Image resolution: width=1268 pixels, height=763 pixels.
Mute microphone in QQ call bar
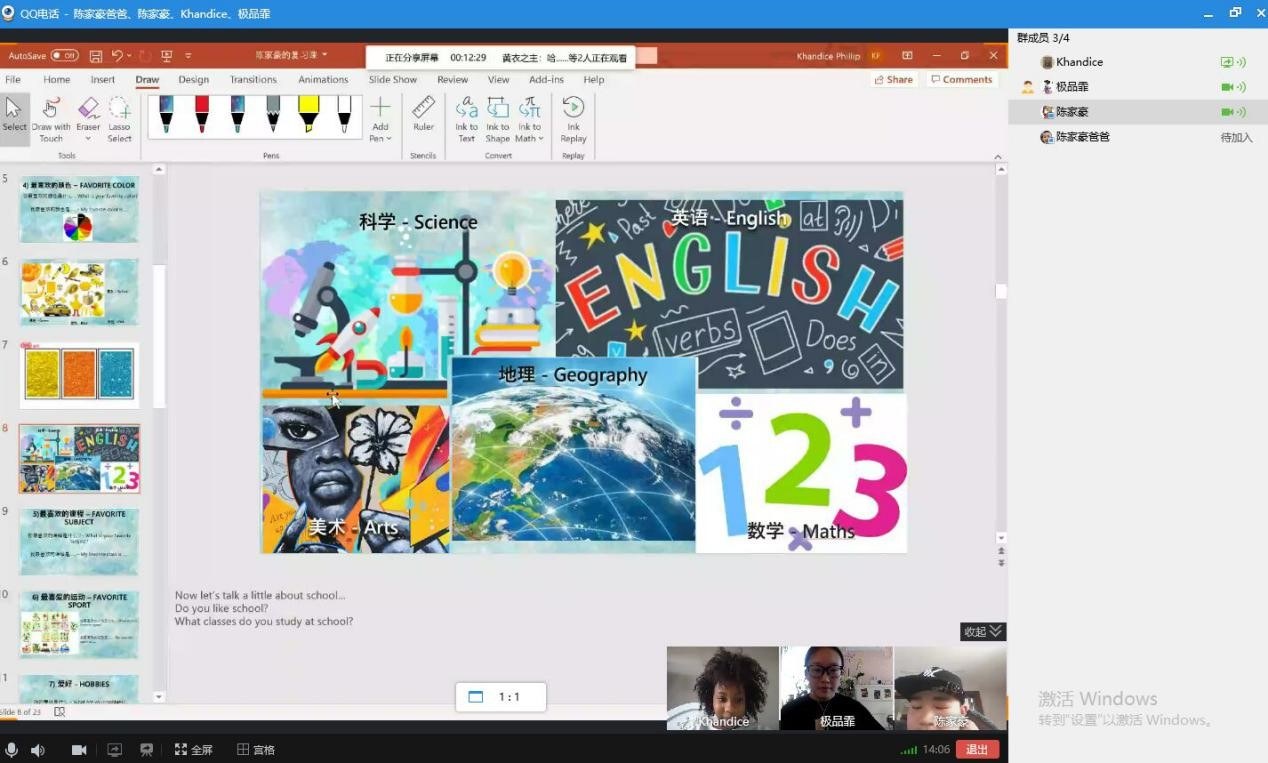[x=12, y=749]
